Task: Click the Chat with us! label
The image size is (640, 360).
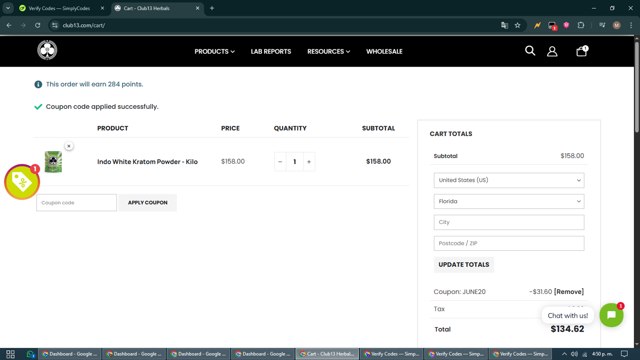Action: click(567, 316)
